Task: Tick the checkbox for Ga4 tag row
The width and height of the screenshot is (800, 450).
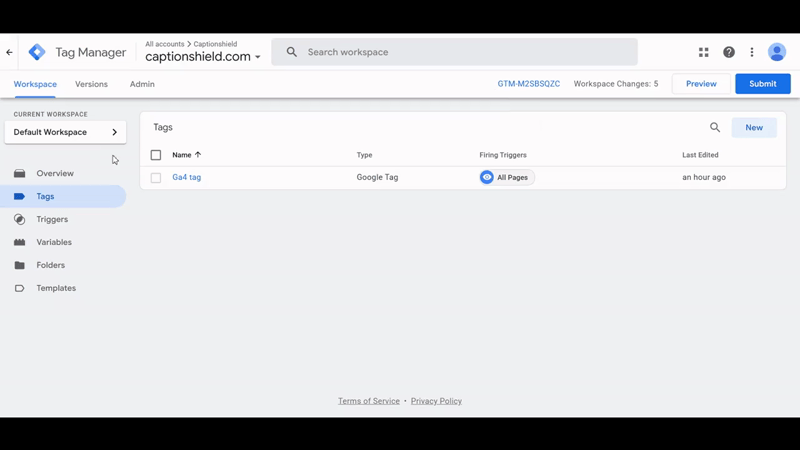Action: point(156,178)
